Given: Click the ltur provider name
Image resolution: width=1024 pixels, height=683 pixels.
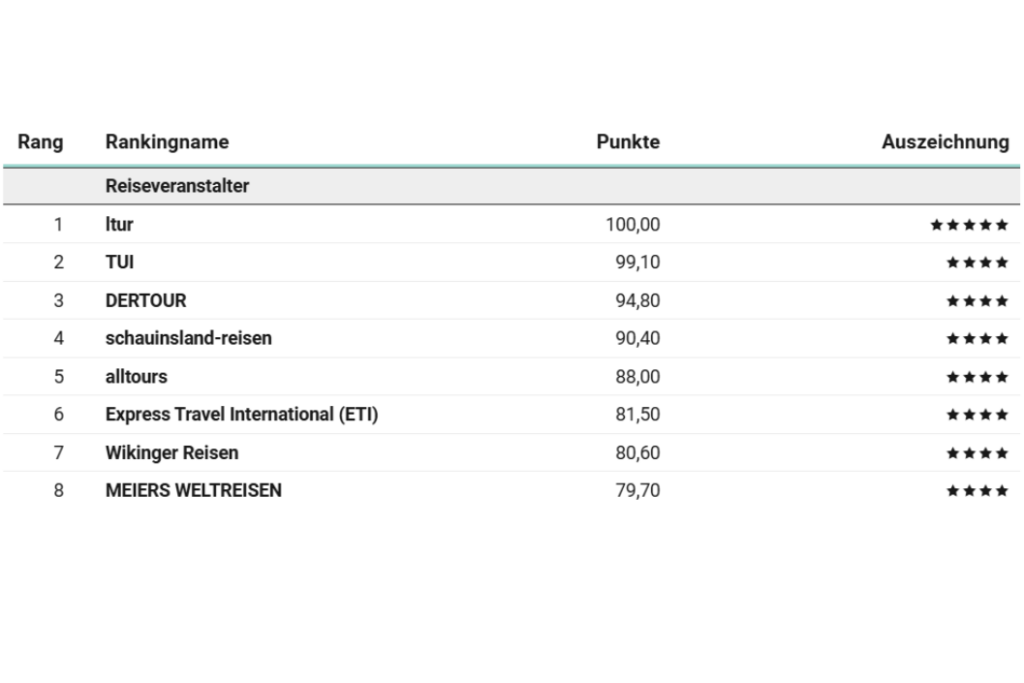Looking at the screenshot, I should pyautogui.click(x=119, y=225).
